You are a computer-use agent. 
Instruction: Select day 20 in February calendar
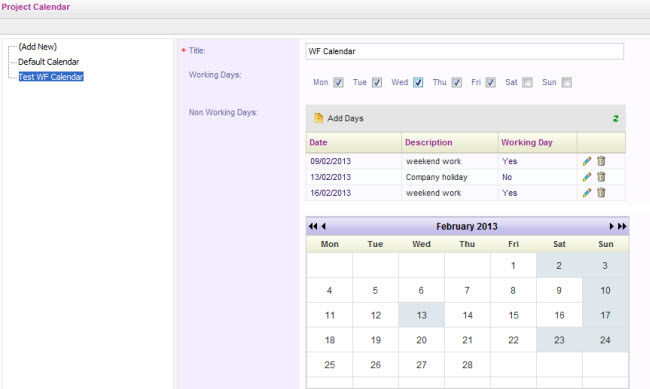click(x=421, y=340)
